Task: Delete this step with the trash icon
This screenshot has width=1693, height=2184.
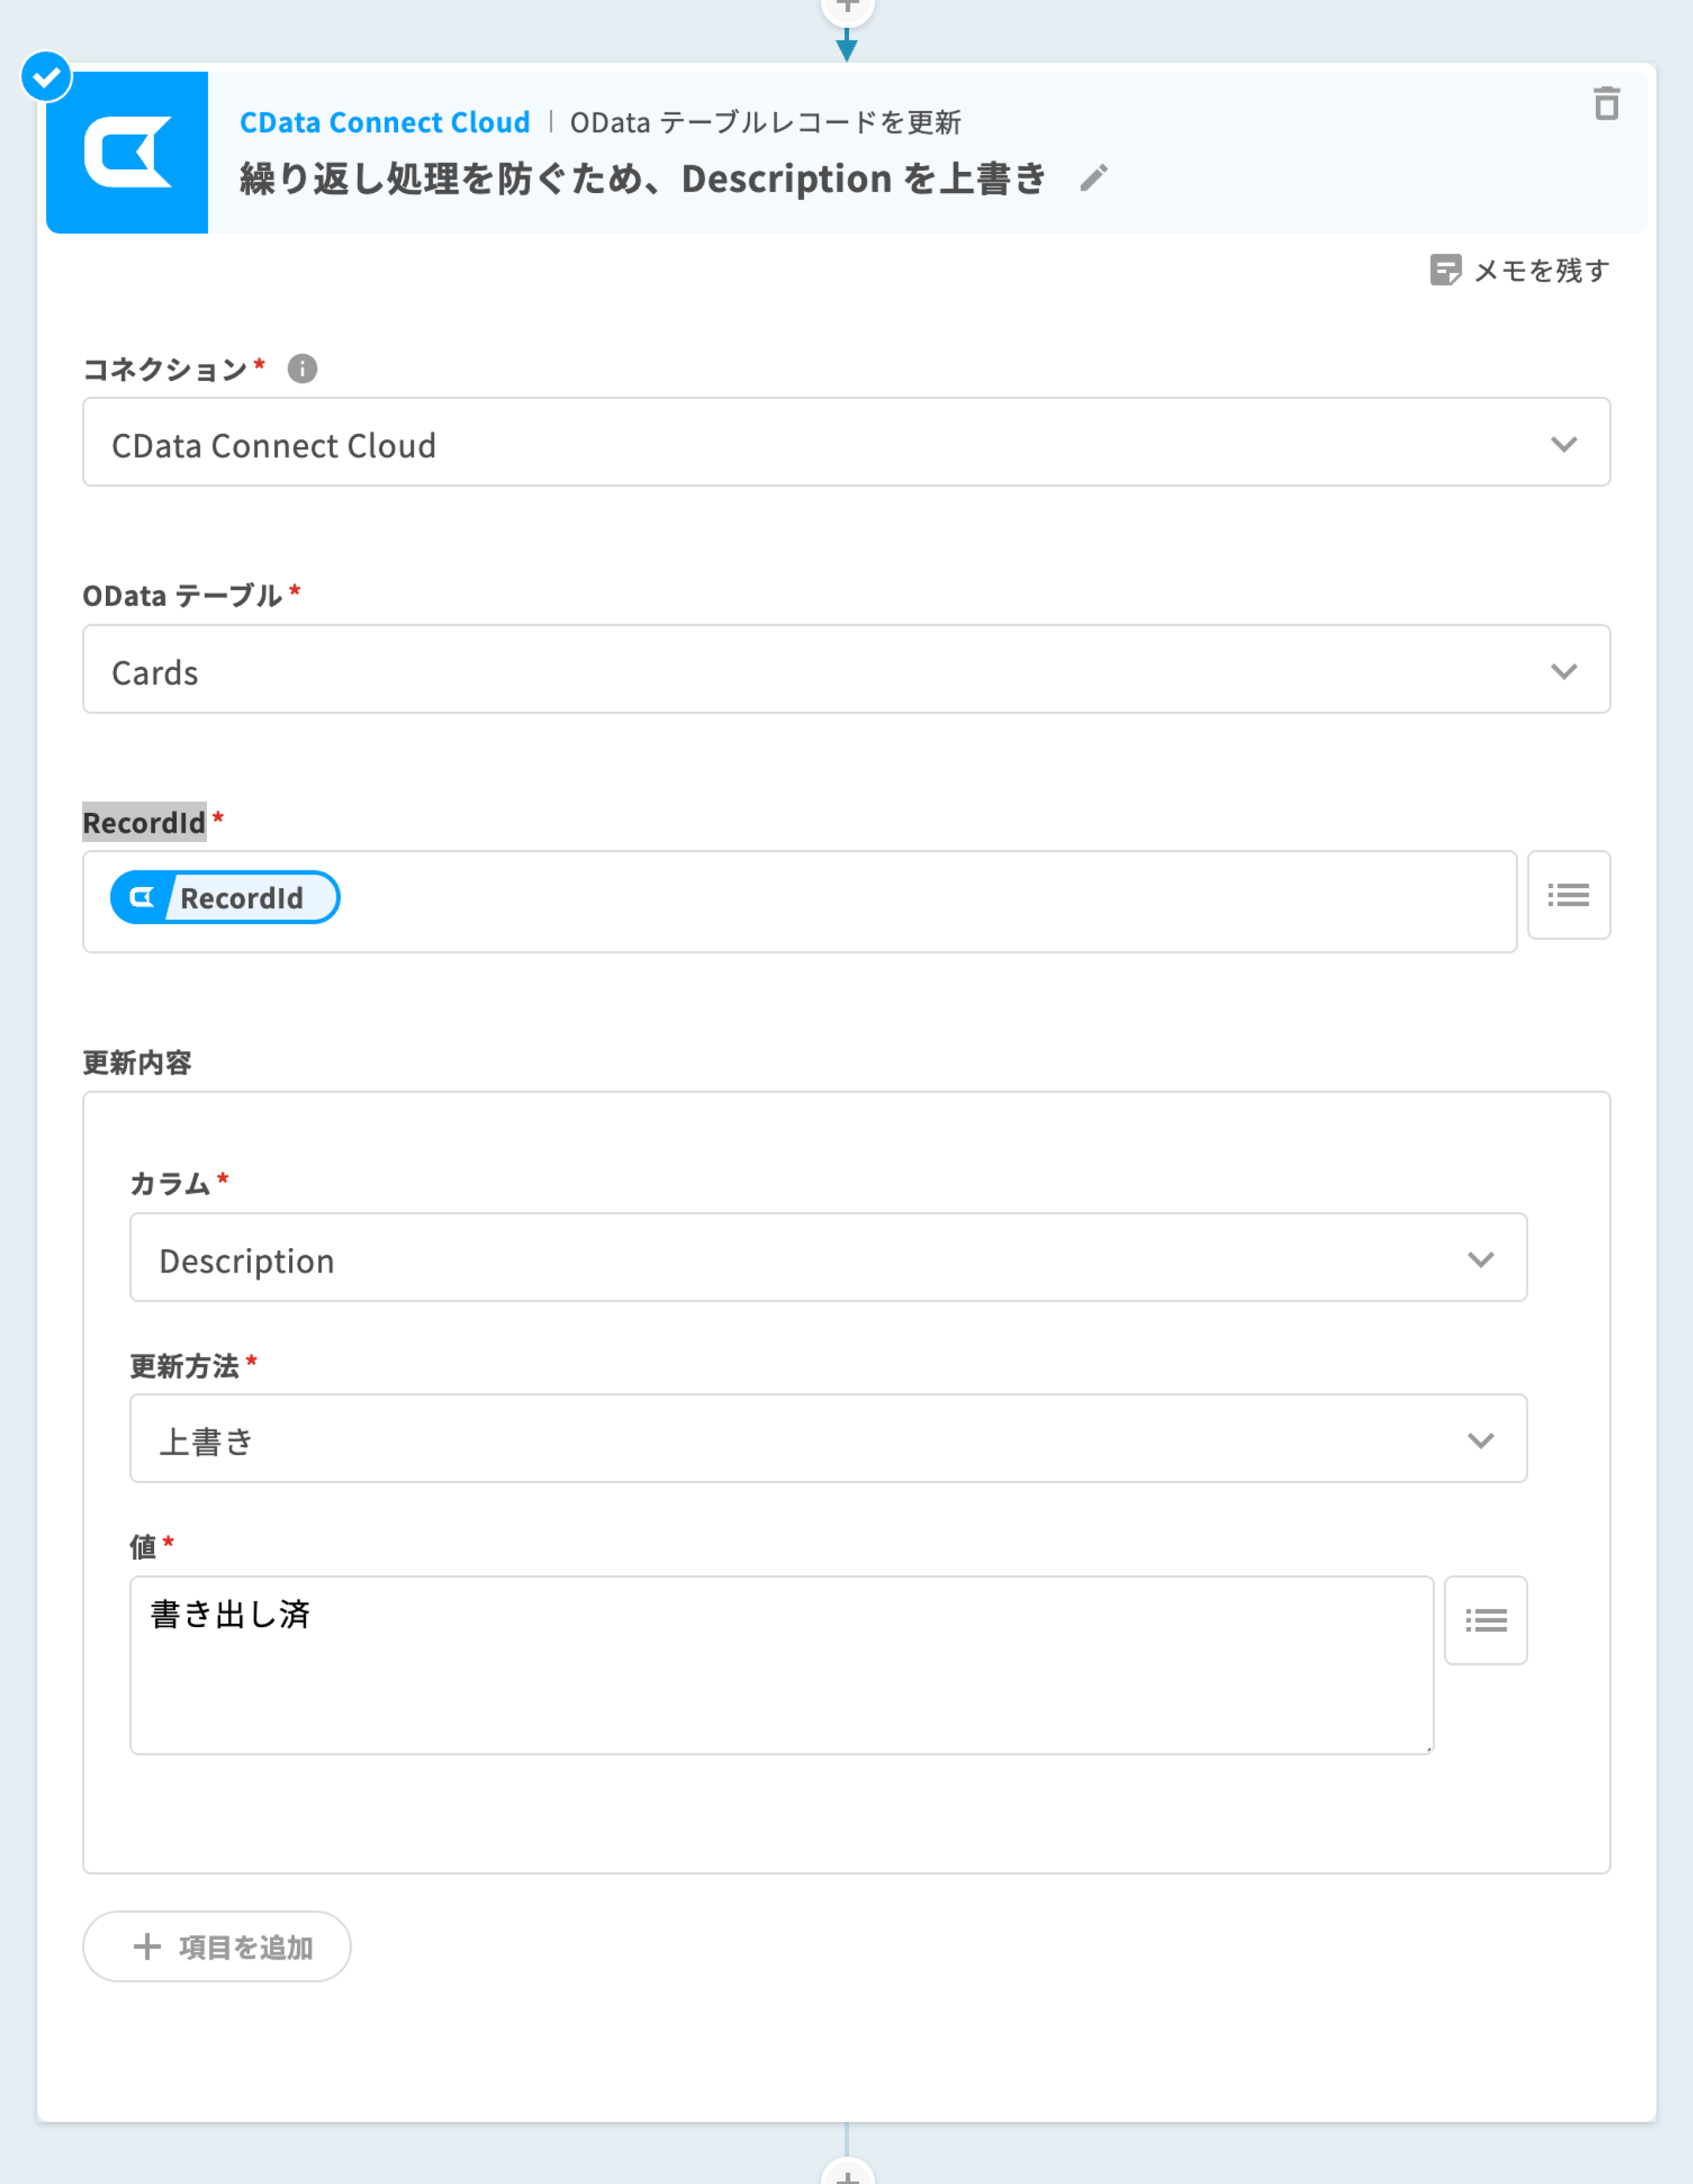Action: click(1606, 104)
